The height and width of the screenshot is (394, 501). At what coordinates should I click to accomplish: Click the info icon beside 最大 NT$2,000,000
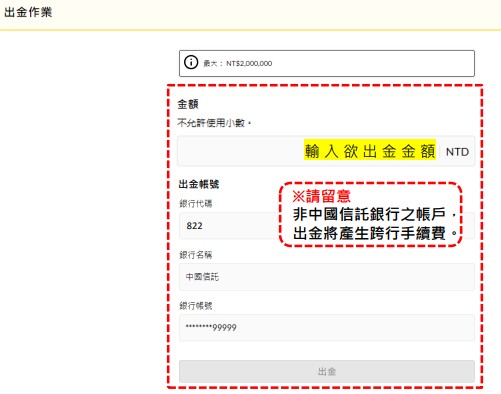(191, 62)
